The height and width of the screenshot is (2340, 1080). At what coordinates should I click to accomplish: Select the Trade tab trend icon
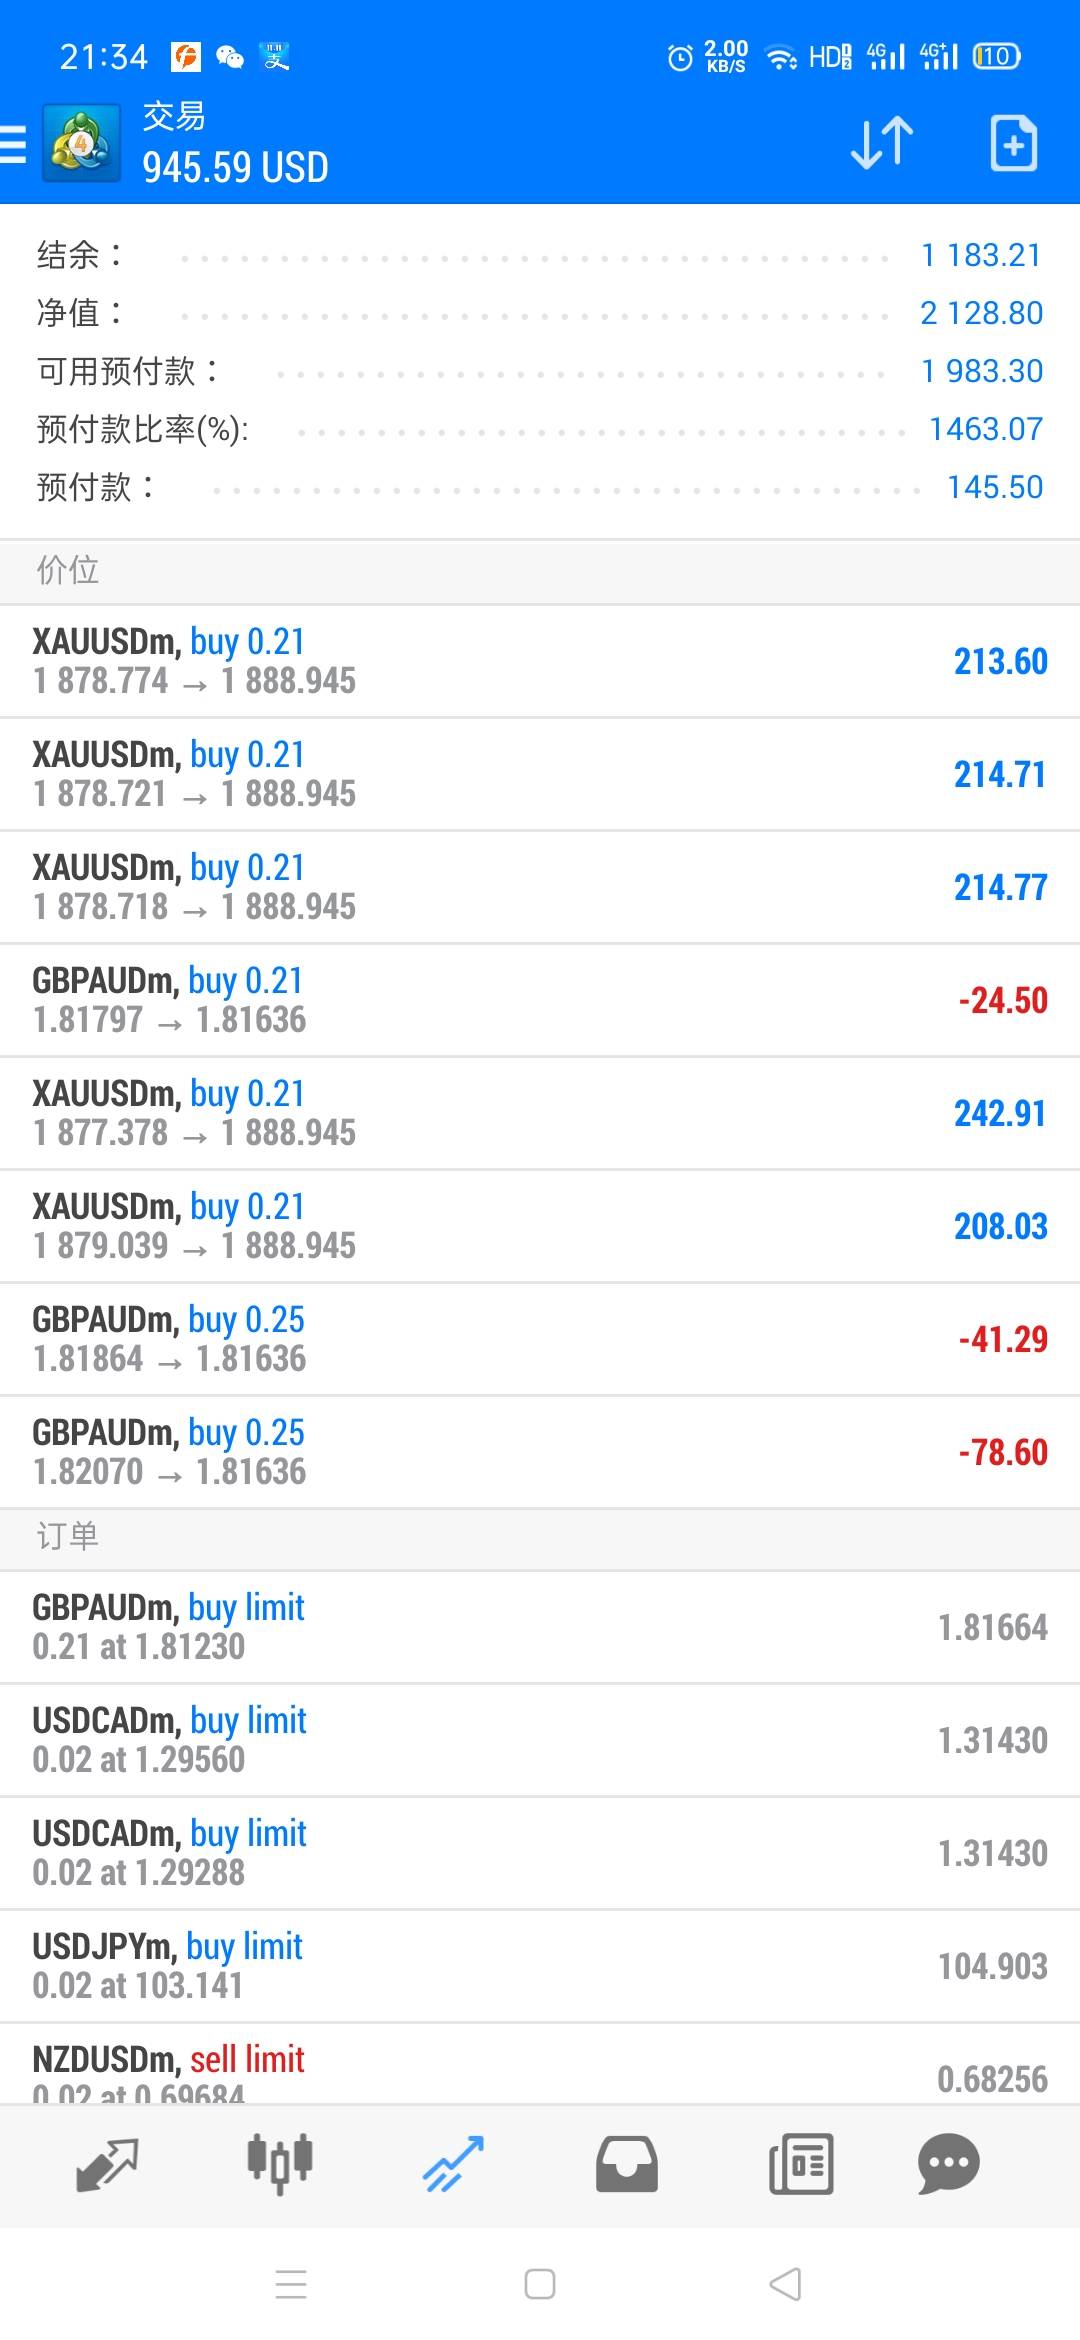click(x=453, y=2164)
